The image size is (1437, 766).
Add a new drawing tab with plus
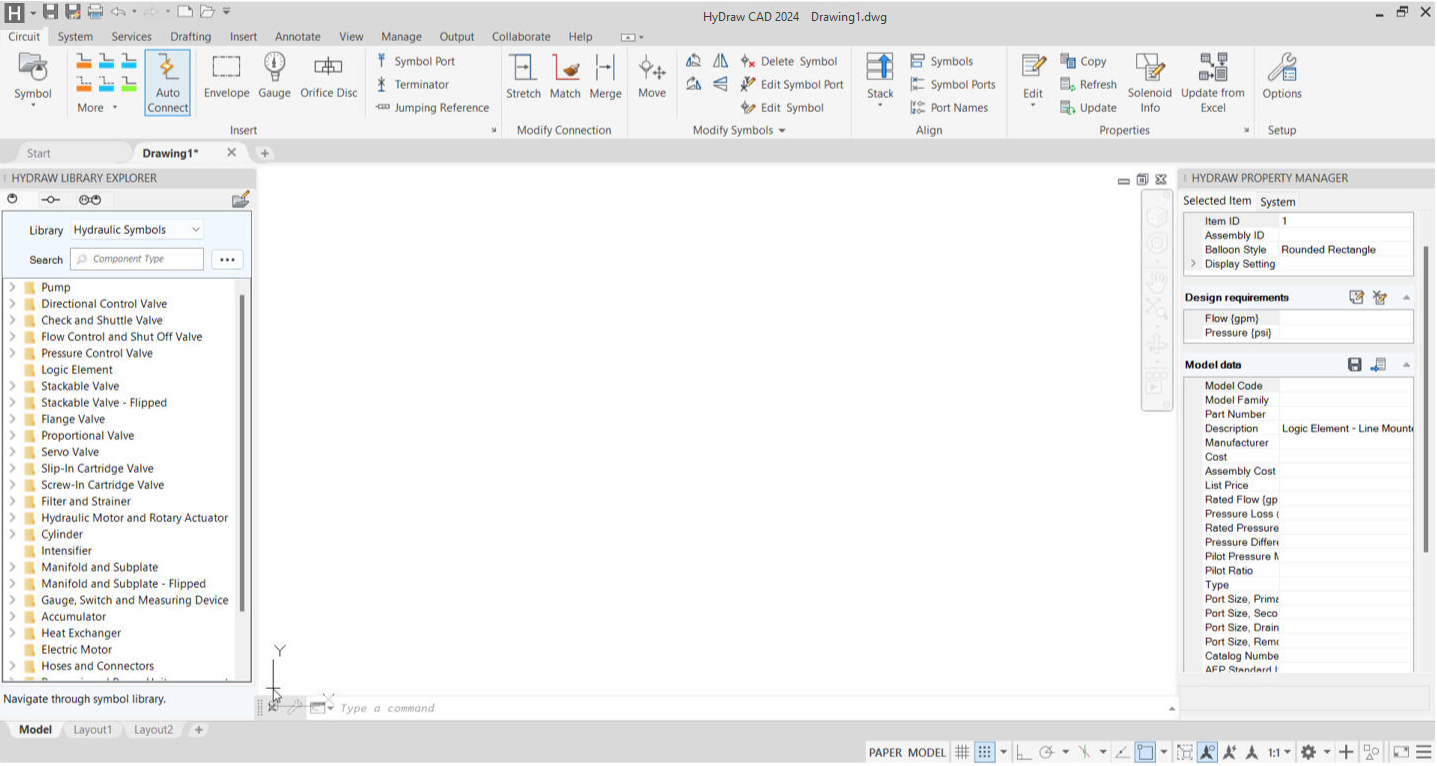tap(265, 154)
